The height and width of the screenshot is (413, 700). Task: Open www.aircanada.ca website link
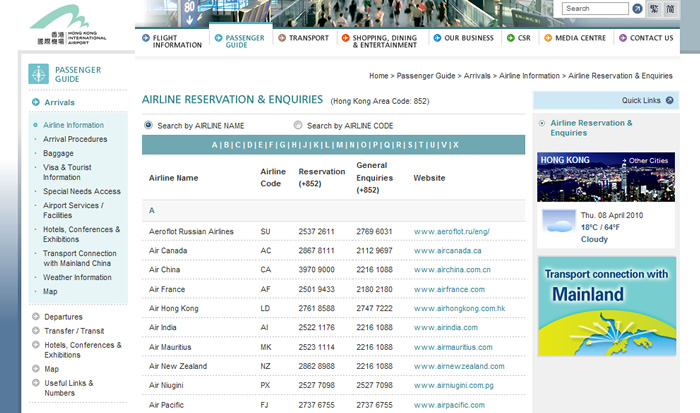point(447,250)
